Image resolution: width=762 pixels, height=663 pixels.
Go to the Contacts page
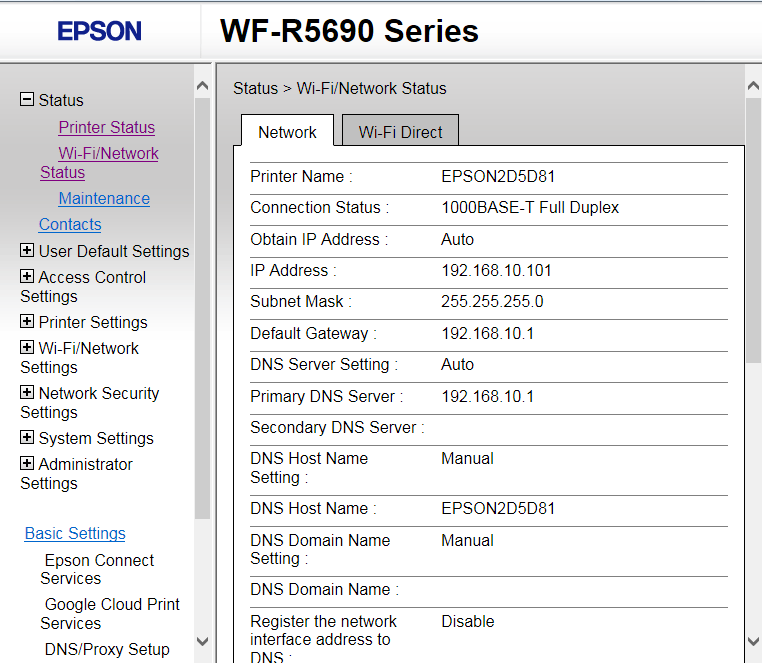click(x=70, y=224)
